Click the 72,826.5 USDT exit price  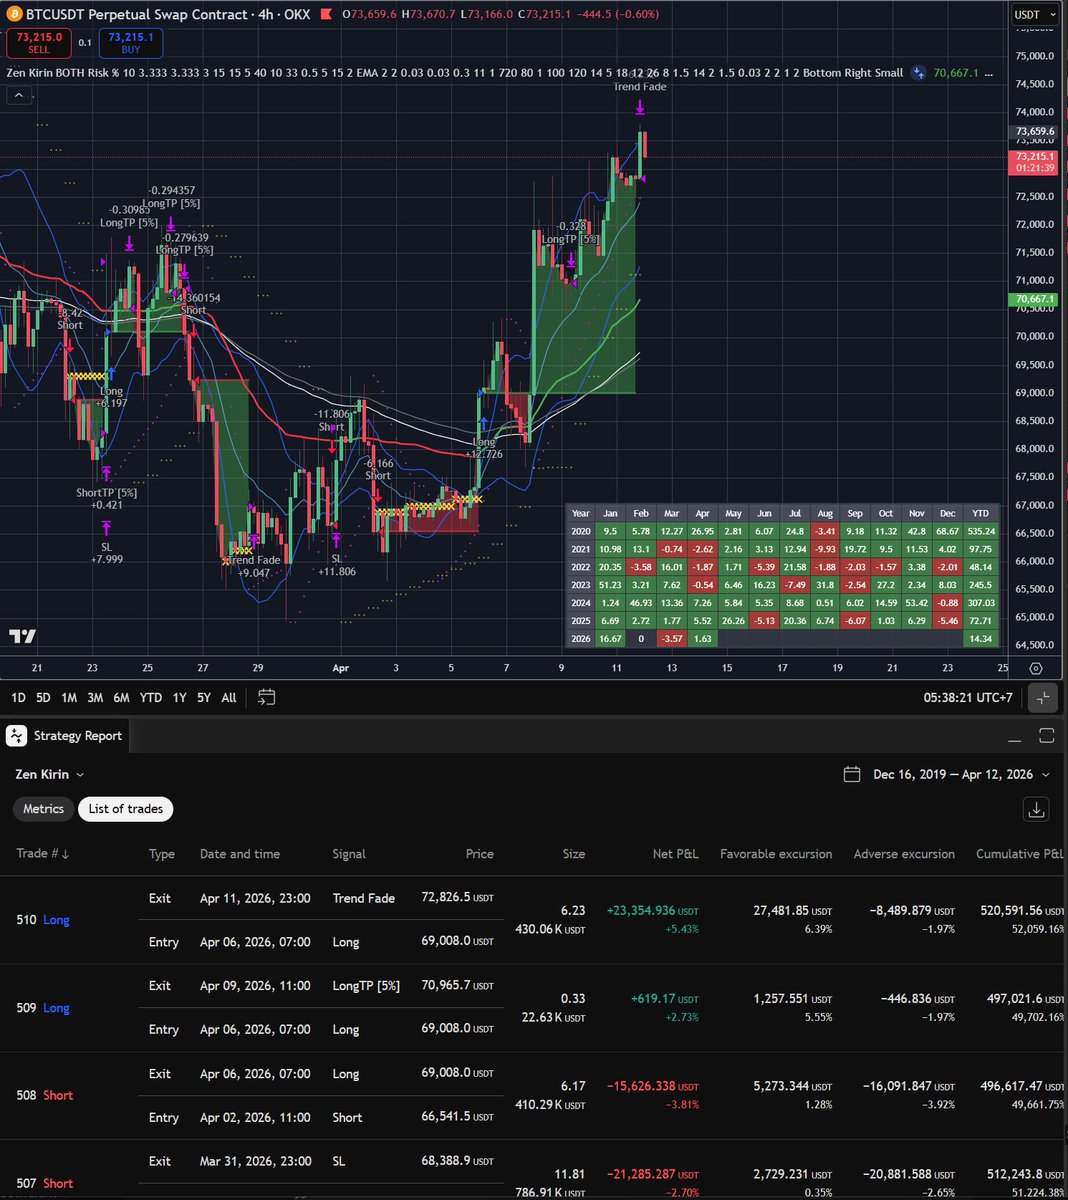[458, 898]
